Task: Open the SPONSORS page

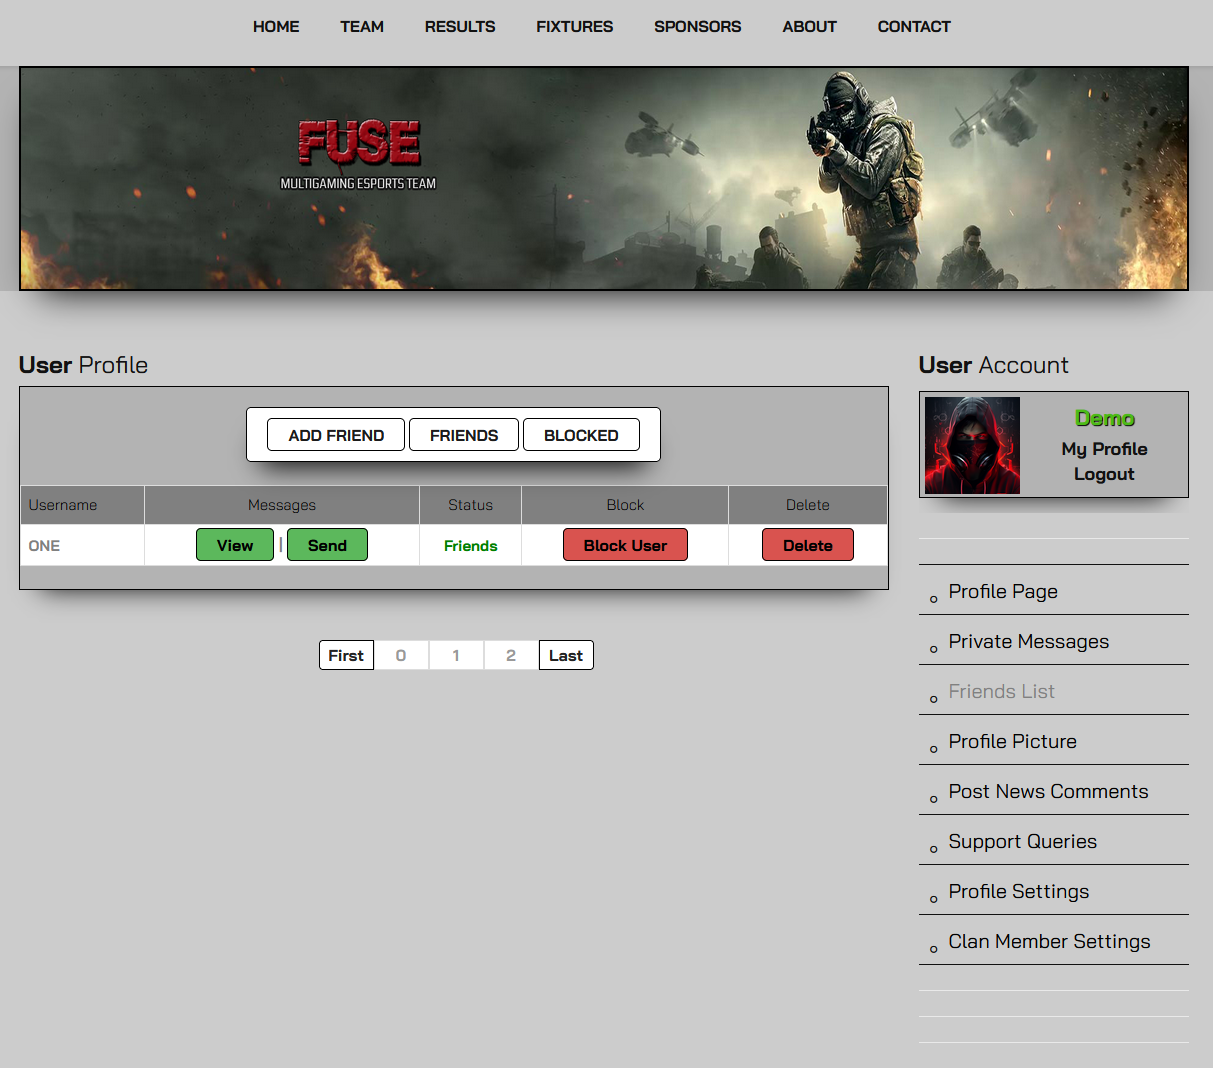Action: point(697,27)
